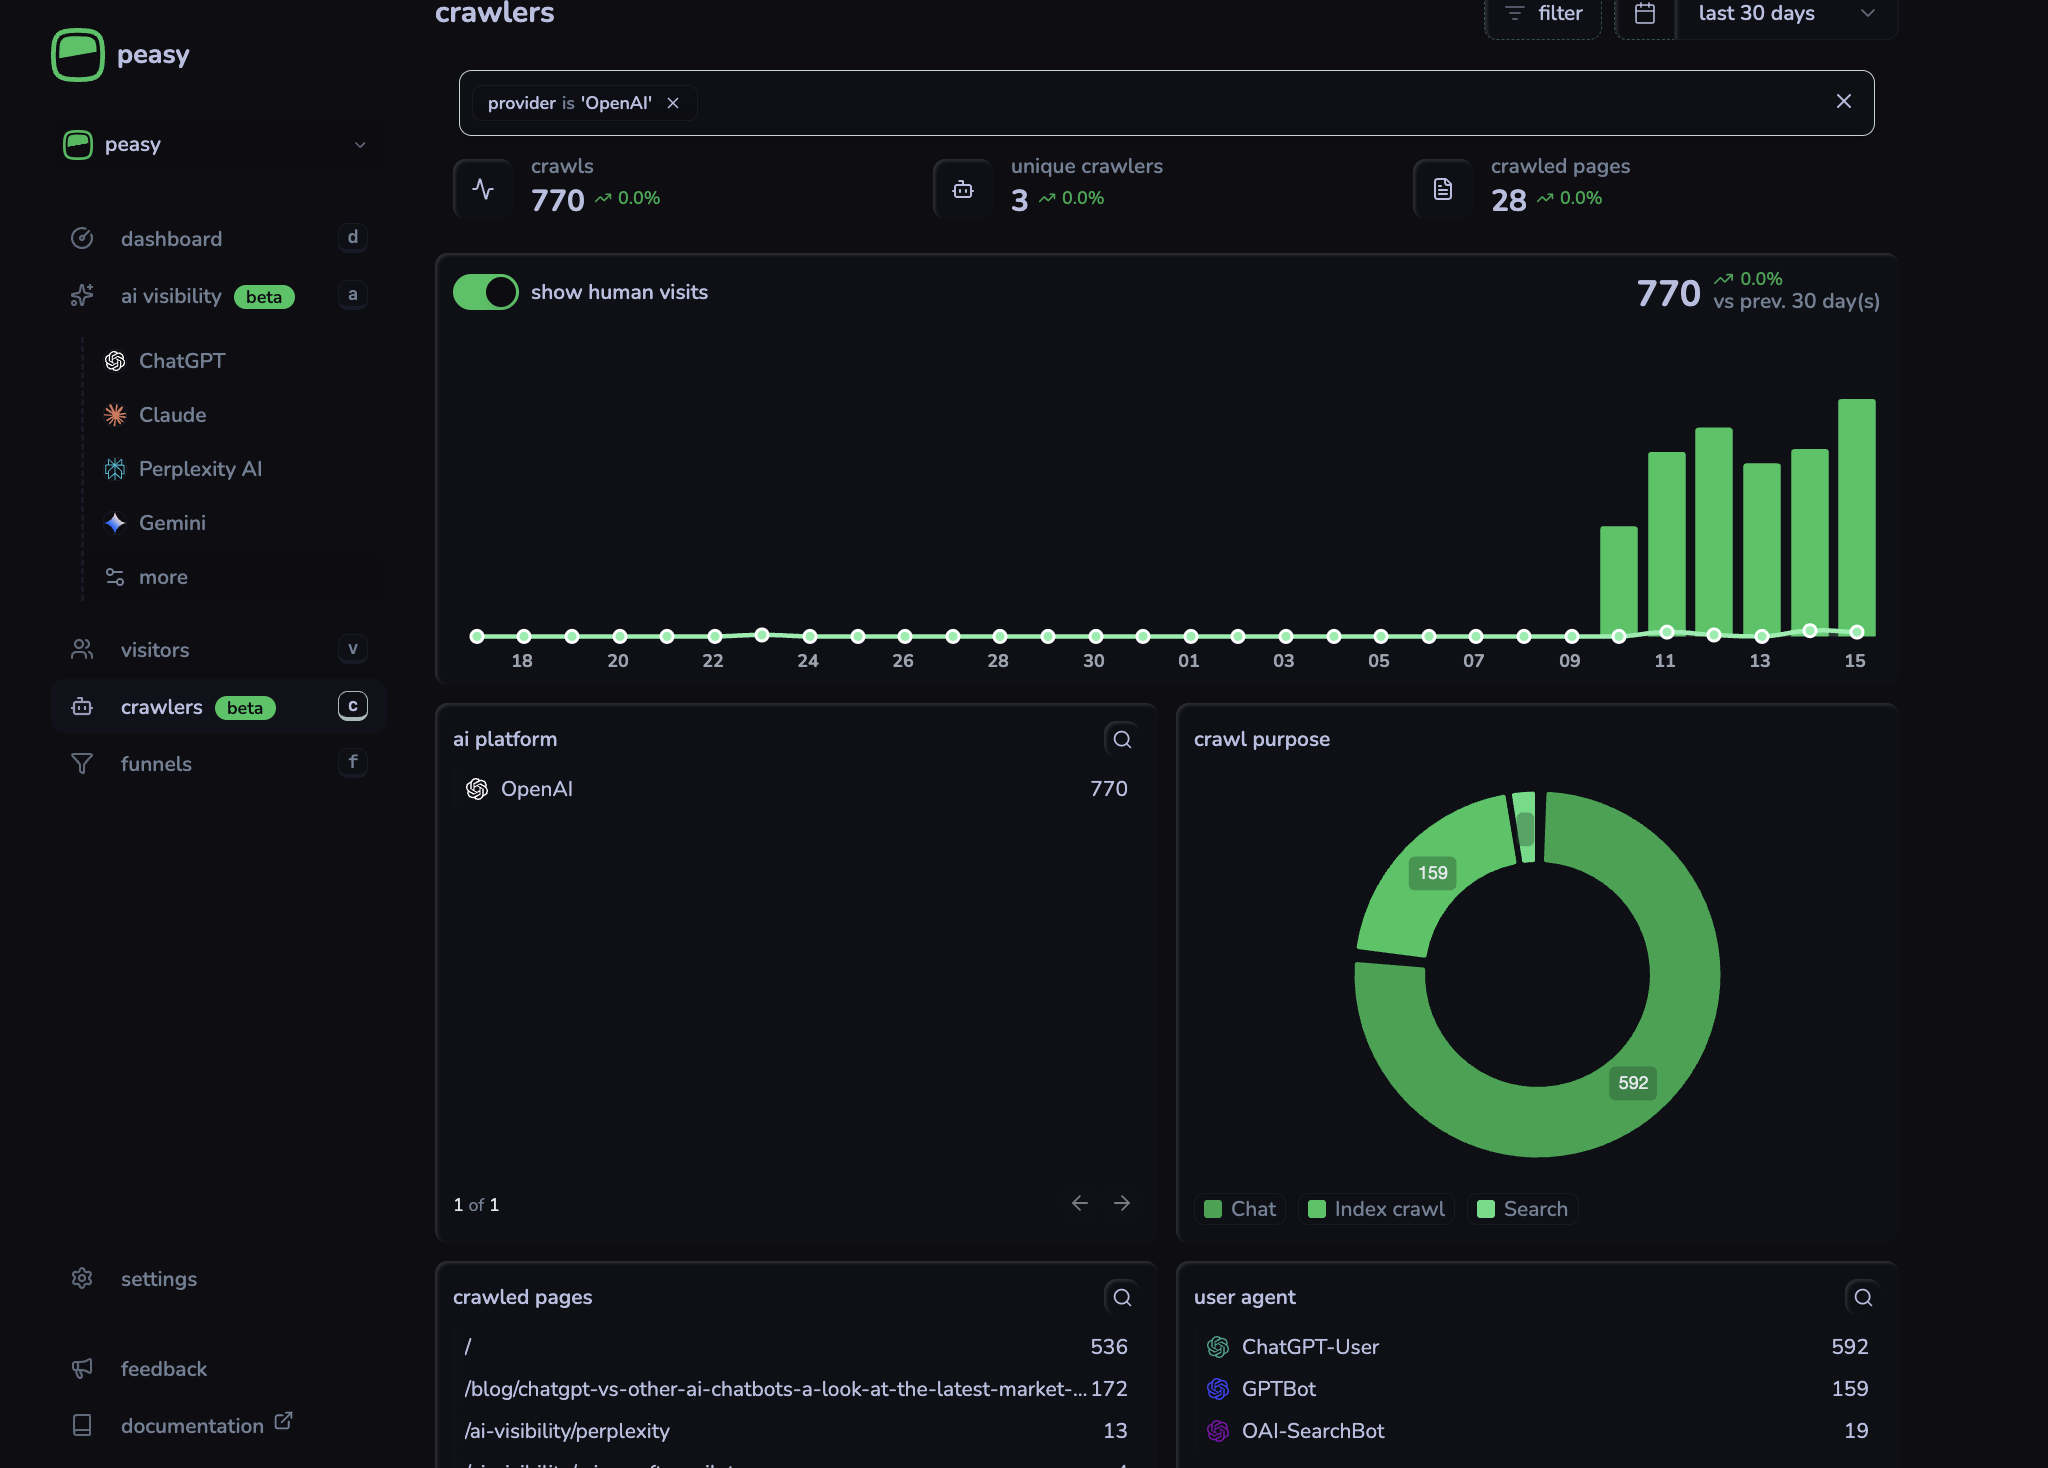2048x1468 pixels.
Task: Click the visitors people icon
Action: tap(82, 650)
